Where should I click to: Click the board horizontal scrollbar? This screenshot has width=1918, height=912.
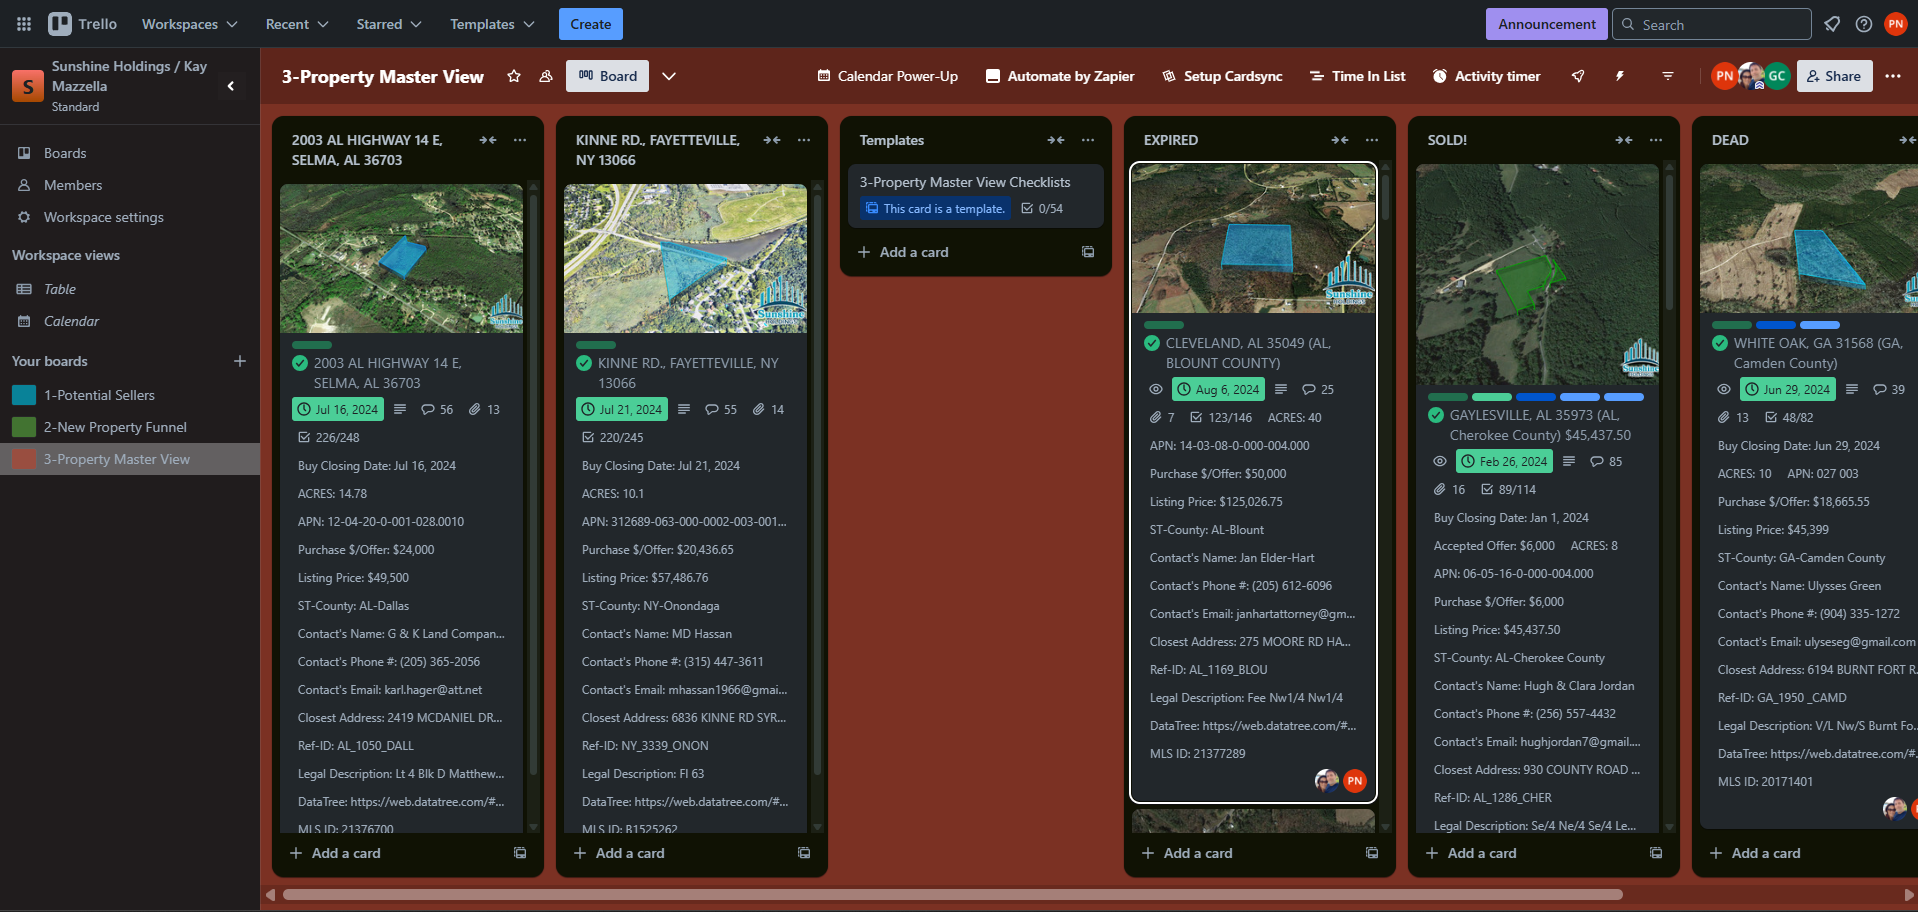coord(952,895)
